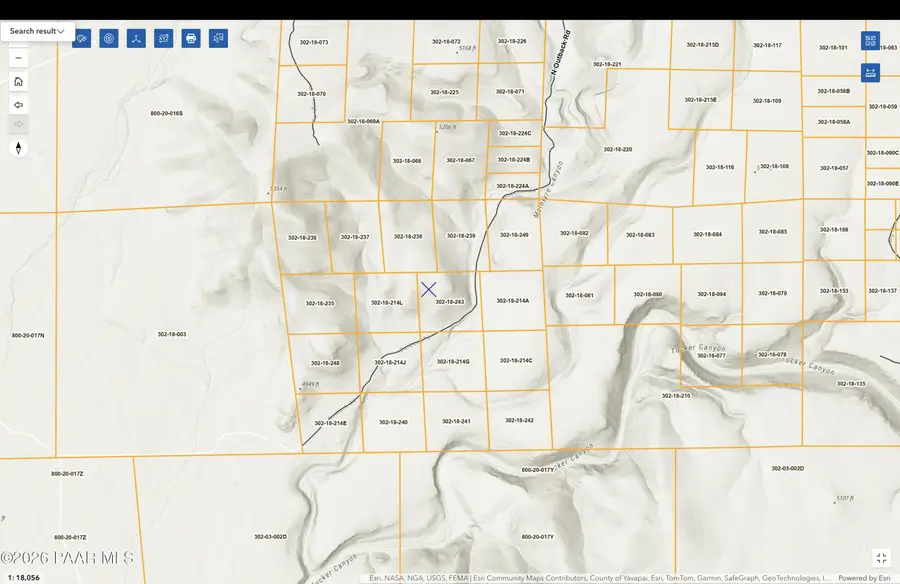Viewport: 900px width, 584px height.
Task: Select parcel 302-18-243 on the map
Action: pos(449,302)
